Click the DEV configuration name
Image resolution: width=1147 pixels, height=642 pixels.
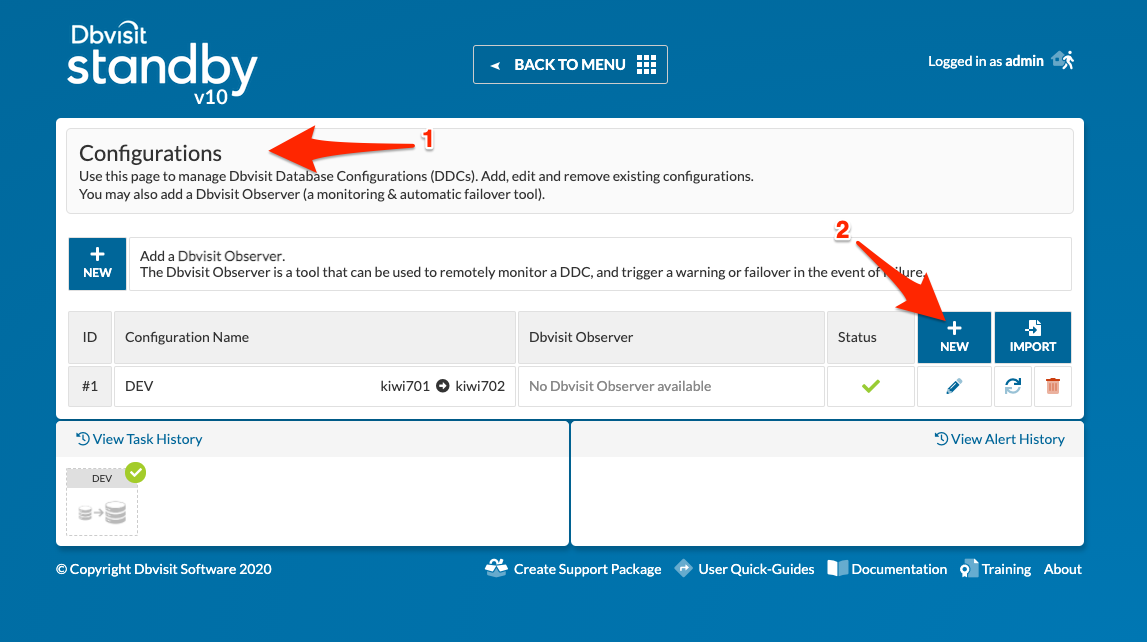click(139, 386)
